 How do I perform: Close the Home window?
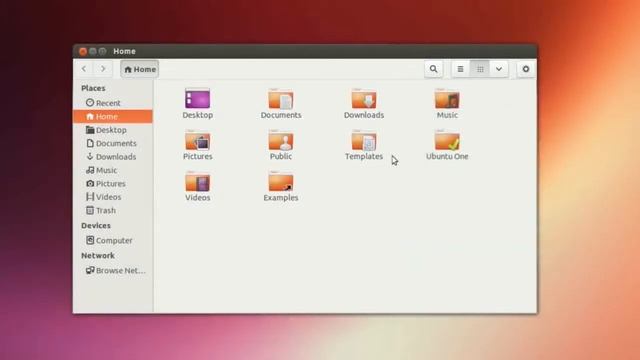pyautogui.click(x=83, y=51)
